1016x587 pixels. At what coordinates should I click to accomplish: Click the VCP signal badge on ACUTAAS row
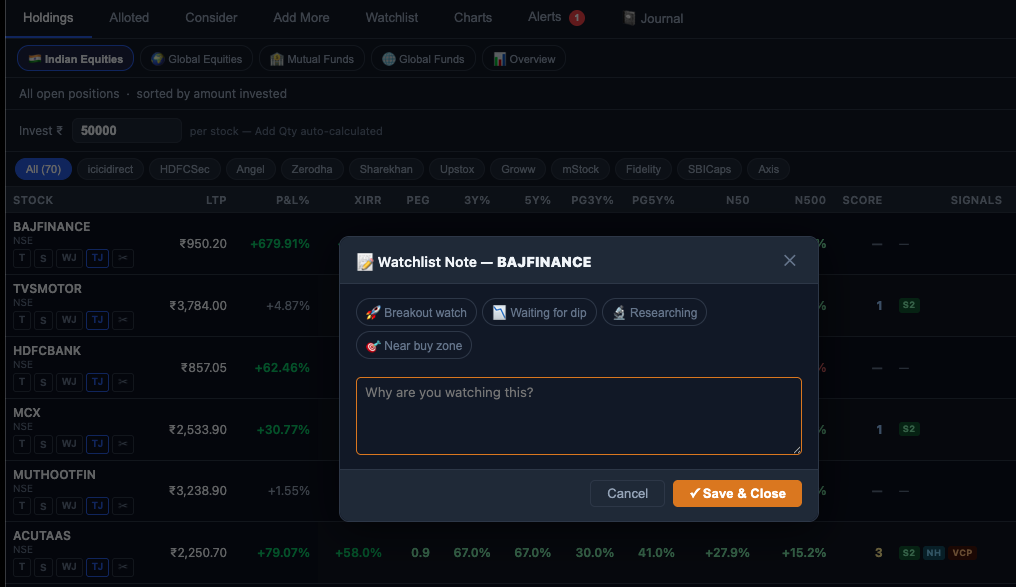[x=961, y=552]
